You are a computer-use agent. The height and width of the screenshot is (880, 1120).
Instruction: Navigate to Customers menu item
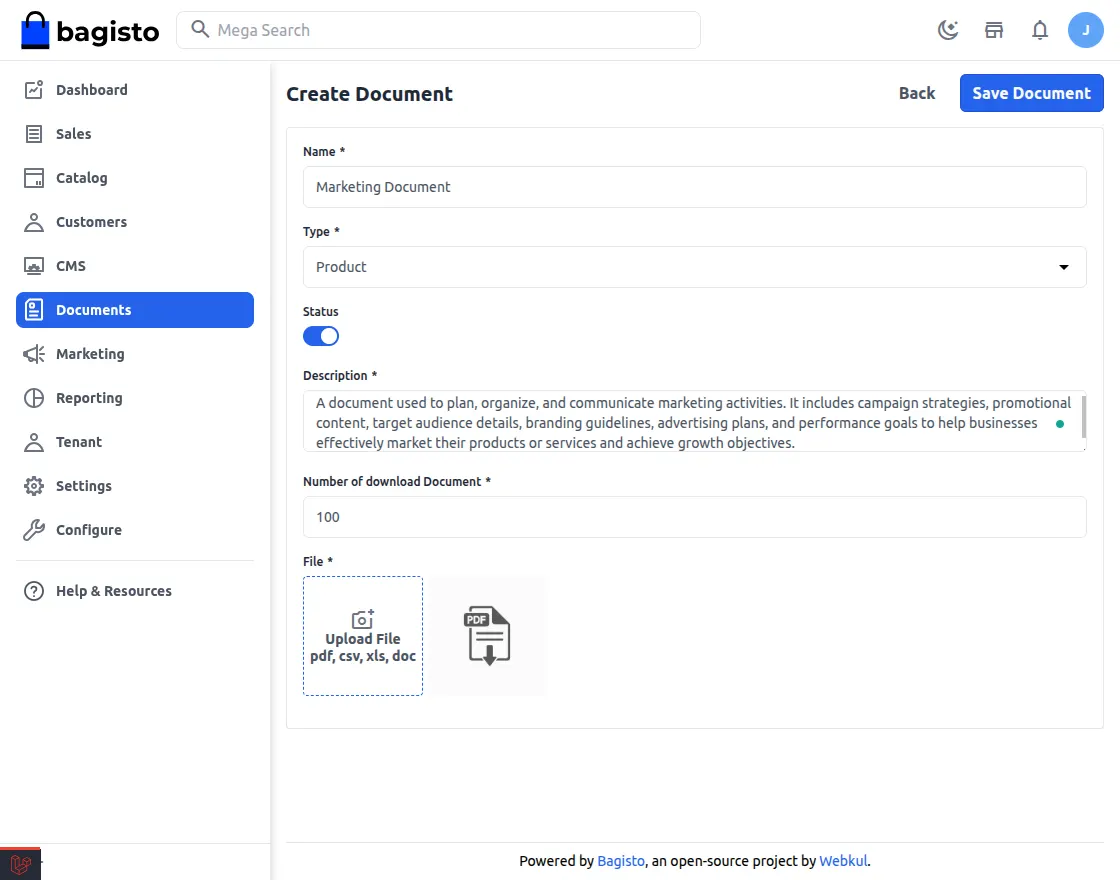135,222
